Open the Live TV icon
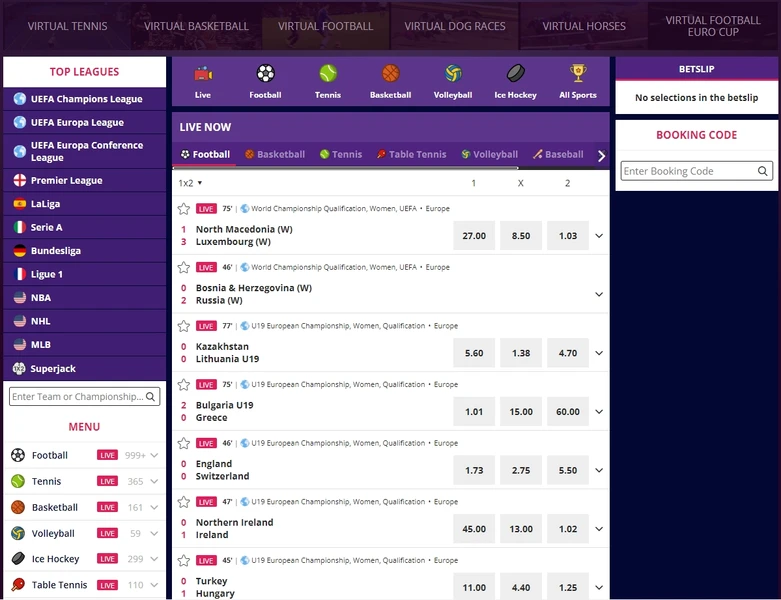Image resolution: width=781 pixels, height=600 pixels. pos(203,75)
